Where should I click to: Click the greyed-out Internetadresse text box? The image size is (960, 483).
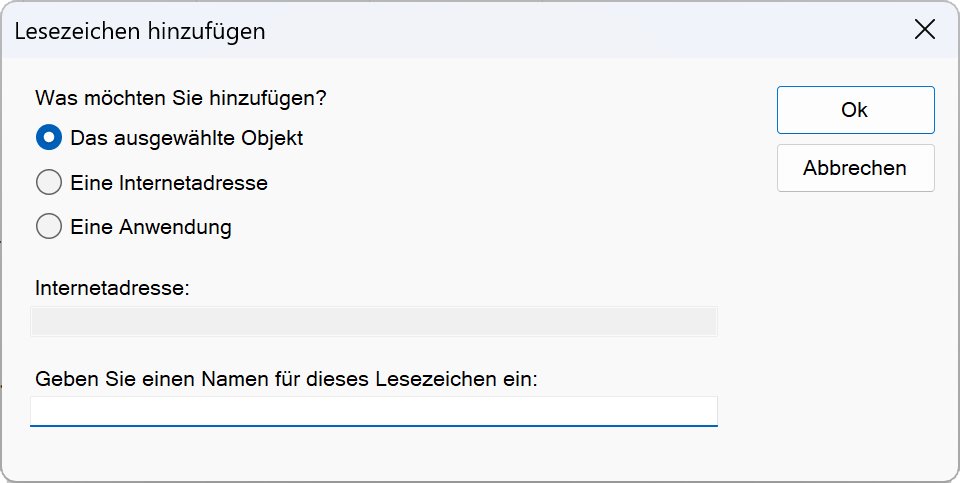coord(374,321)
